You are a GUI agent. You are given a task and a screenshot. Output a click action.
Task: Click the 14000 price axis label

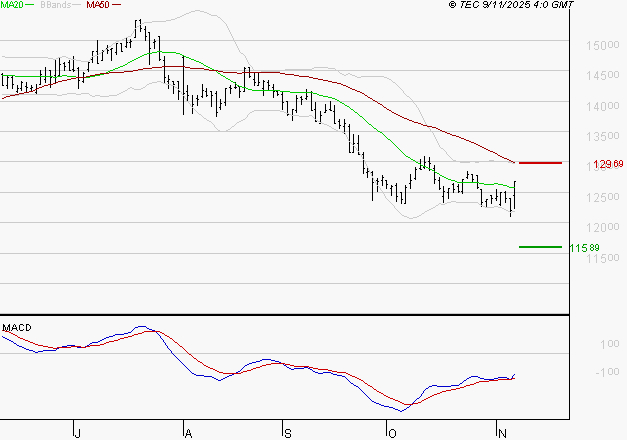coord(603,106)
